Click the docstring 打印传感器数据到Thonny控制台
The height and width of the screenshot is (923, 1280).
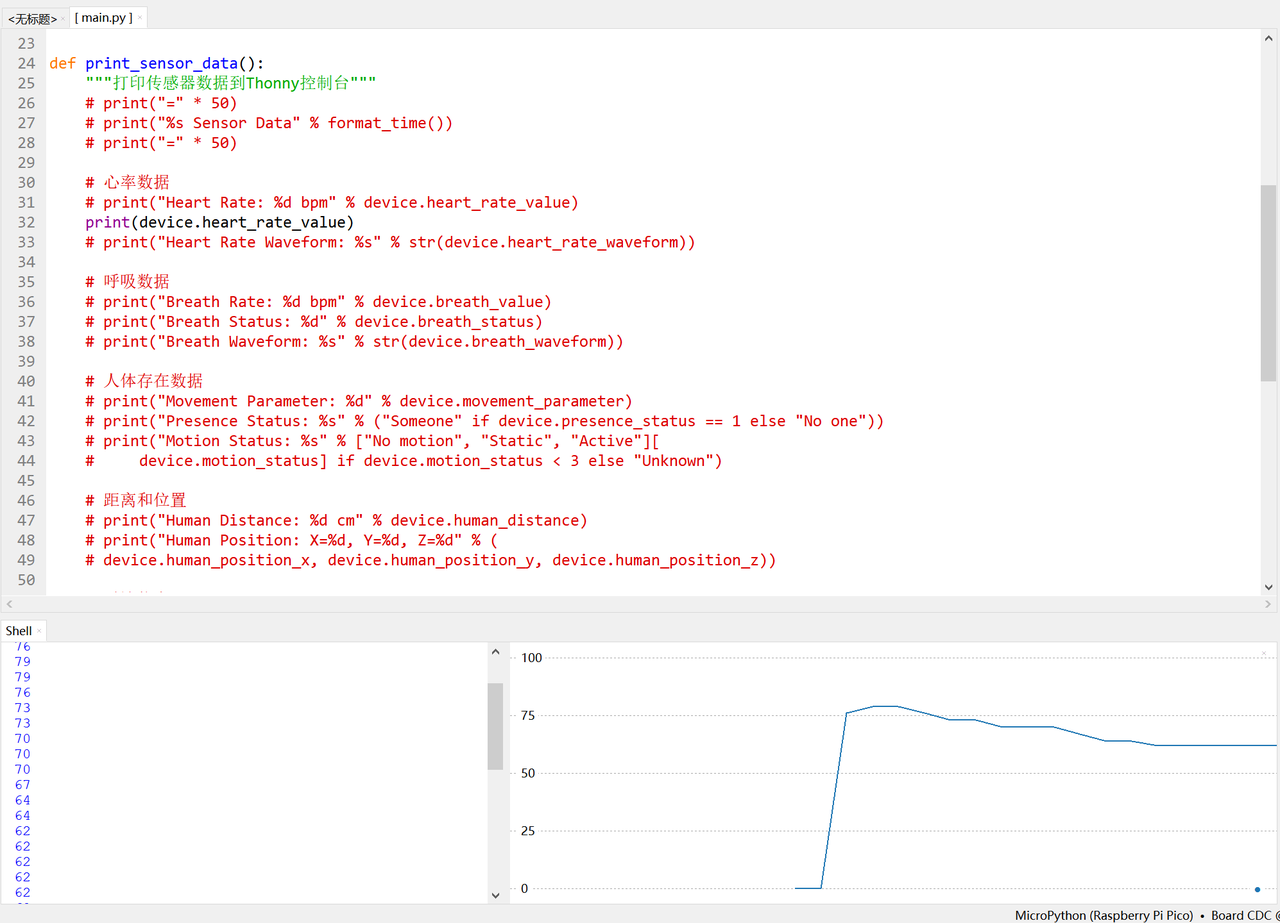coord(231,83)
